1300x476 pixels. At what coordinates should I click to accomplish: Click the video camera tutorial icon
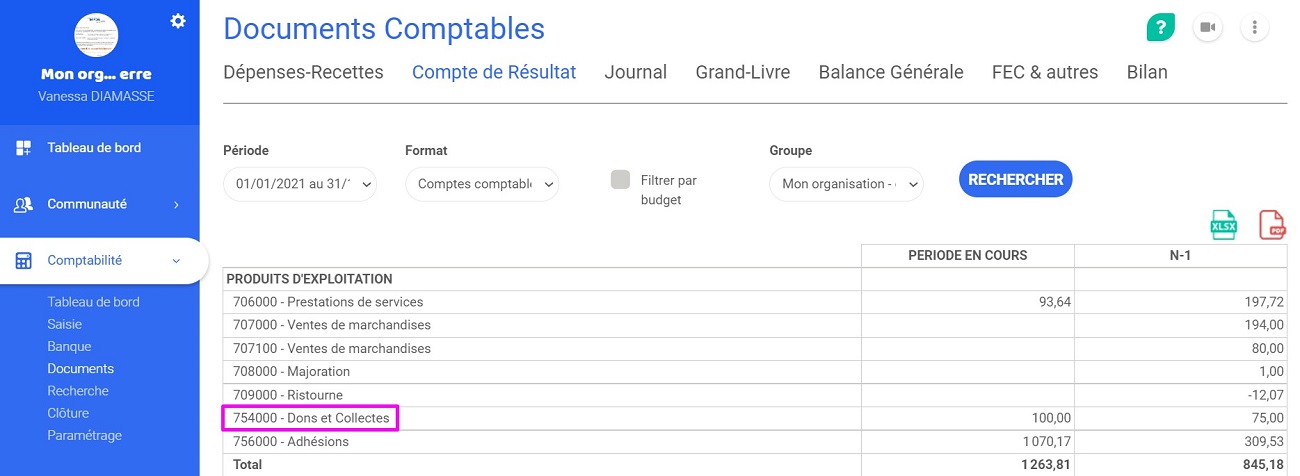1208,27
